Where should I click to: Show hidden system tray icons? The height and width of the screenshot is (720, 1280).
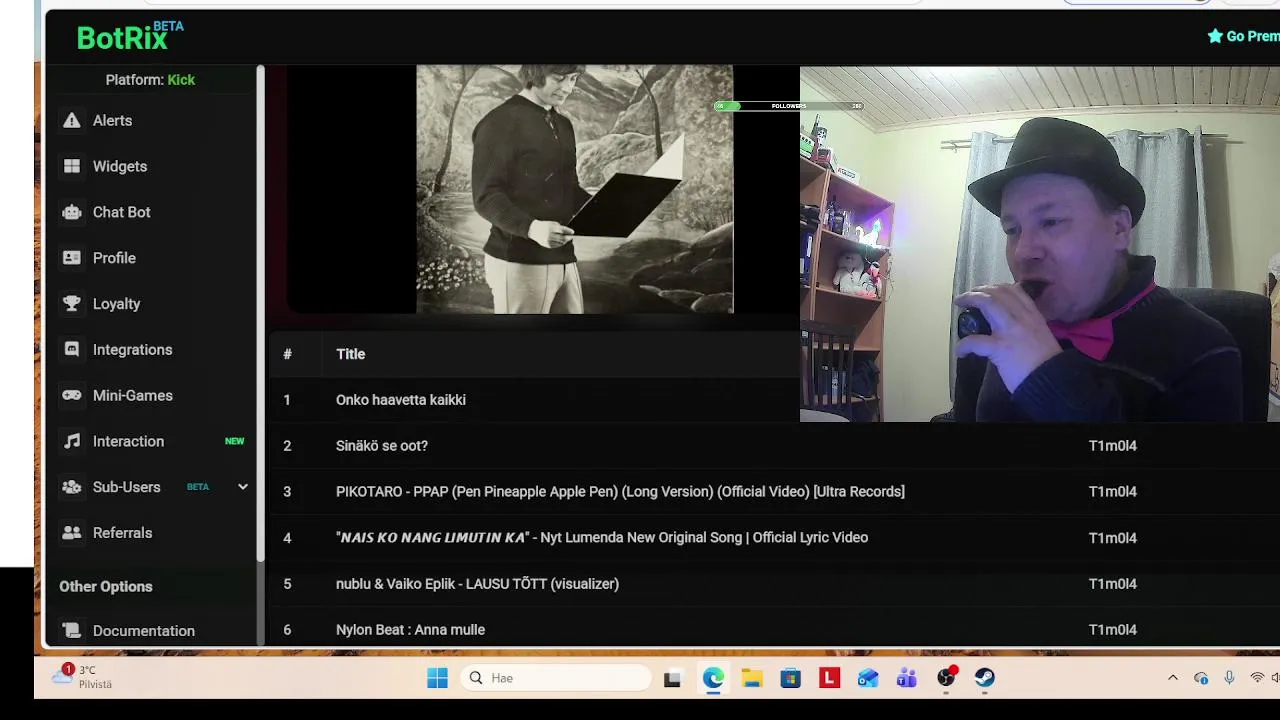pos(1173,678)
